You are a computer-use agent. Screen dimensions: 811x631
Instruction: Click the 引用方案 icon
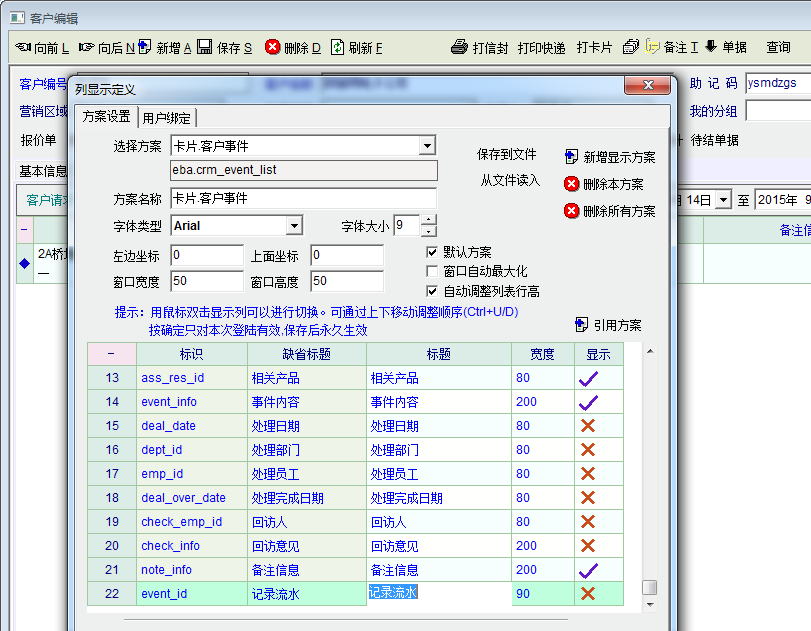pyautogui.click(x=582, y=325)
